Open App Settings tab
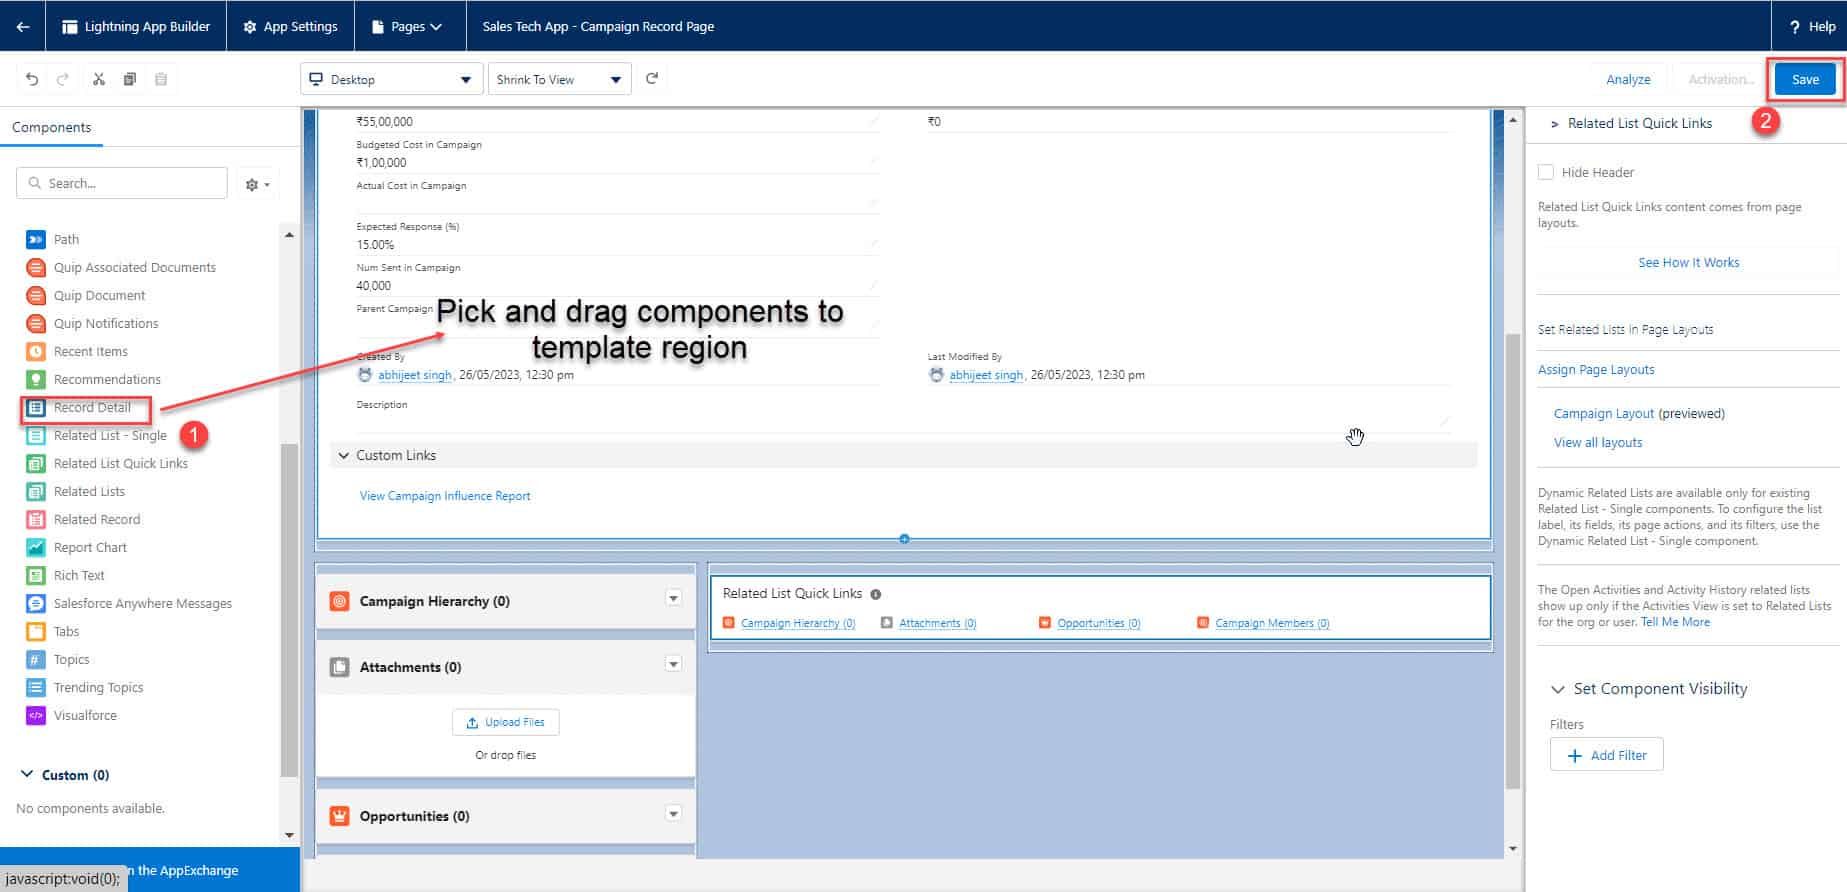 291,26
